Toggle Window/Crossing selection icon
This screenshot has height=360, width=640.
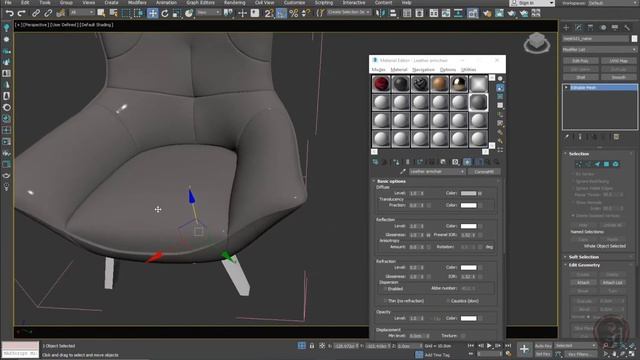138,13
